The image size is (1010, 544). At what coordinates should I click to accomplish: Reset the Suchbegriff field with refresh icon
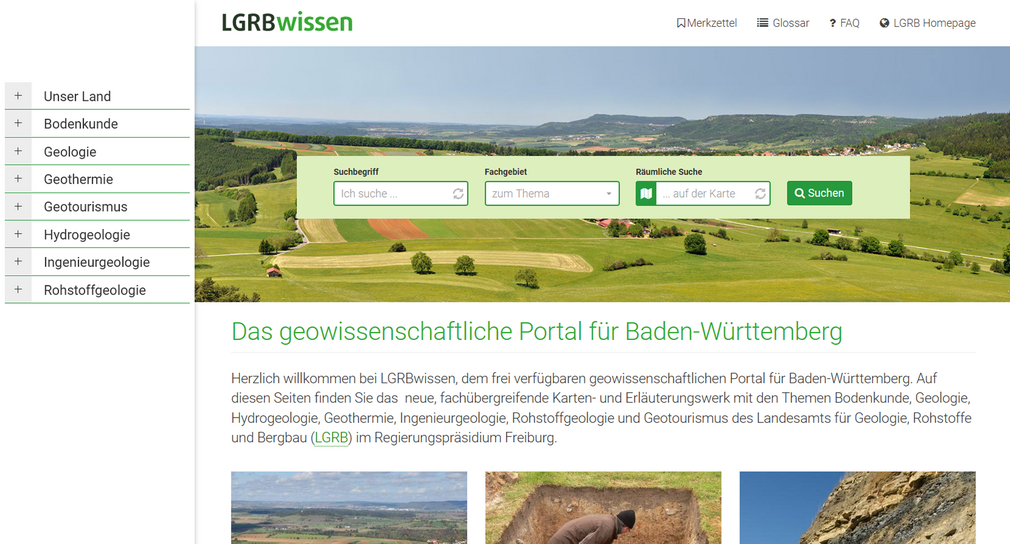coord(458,193)
